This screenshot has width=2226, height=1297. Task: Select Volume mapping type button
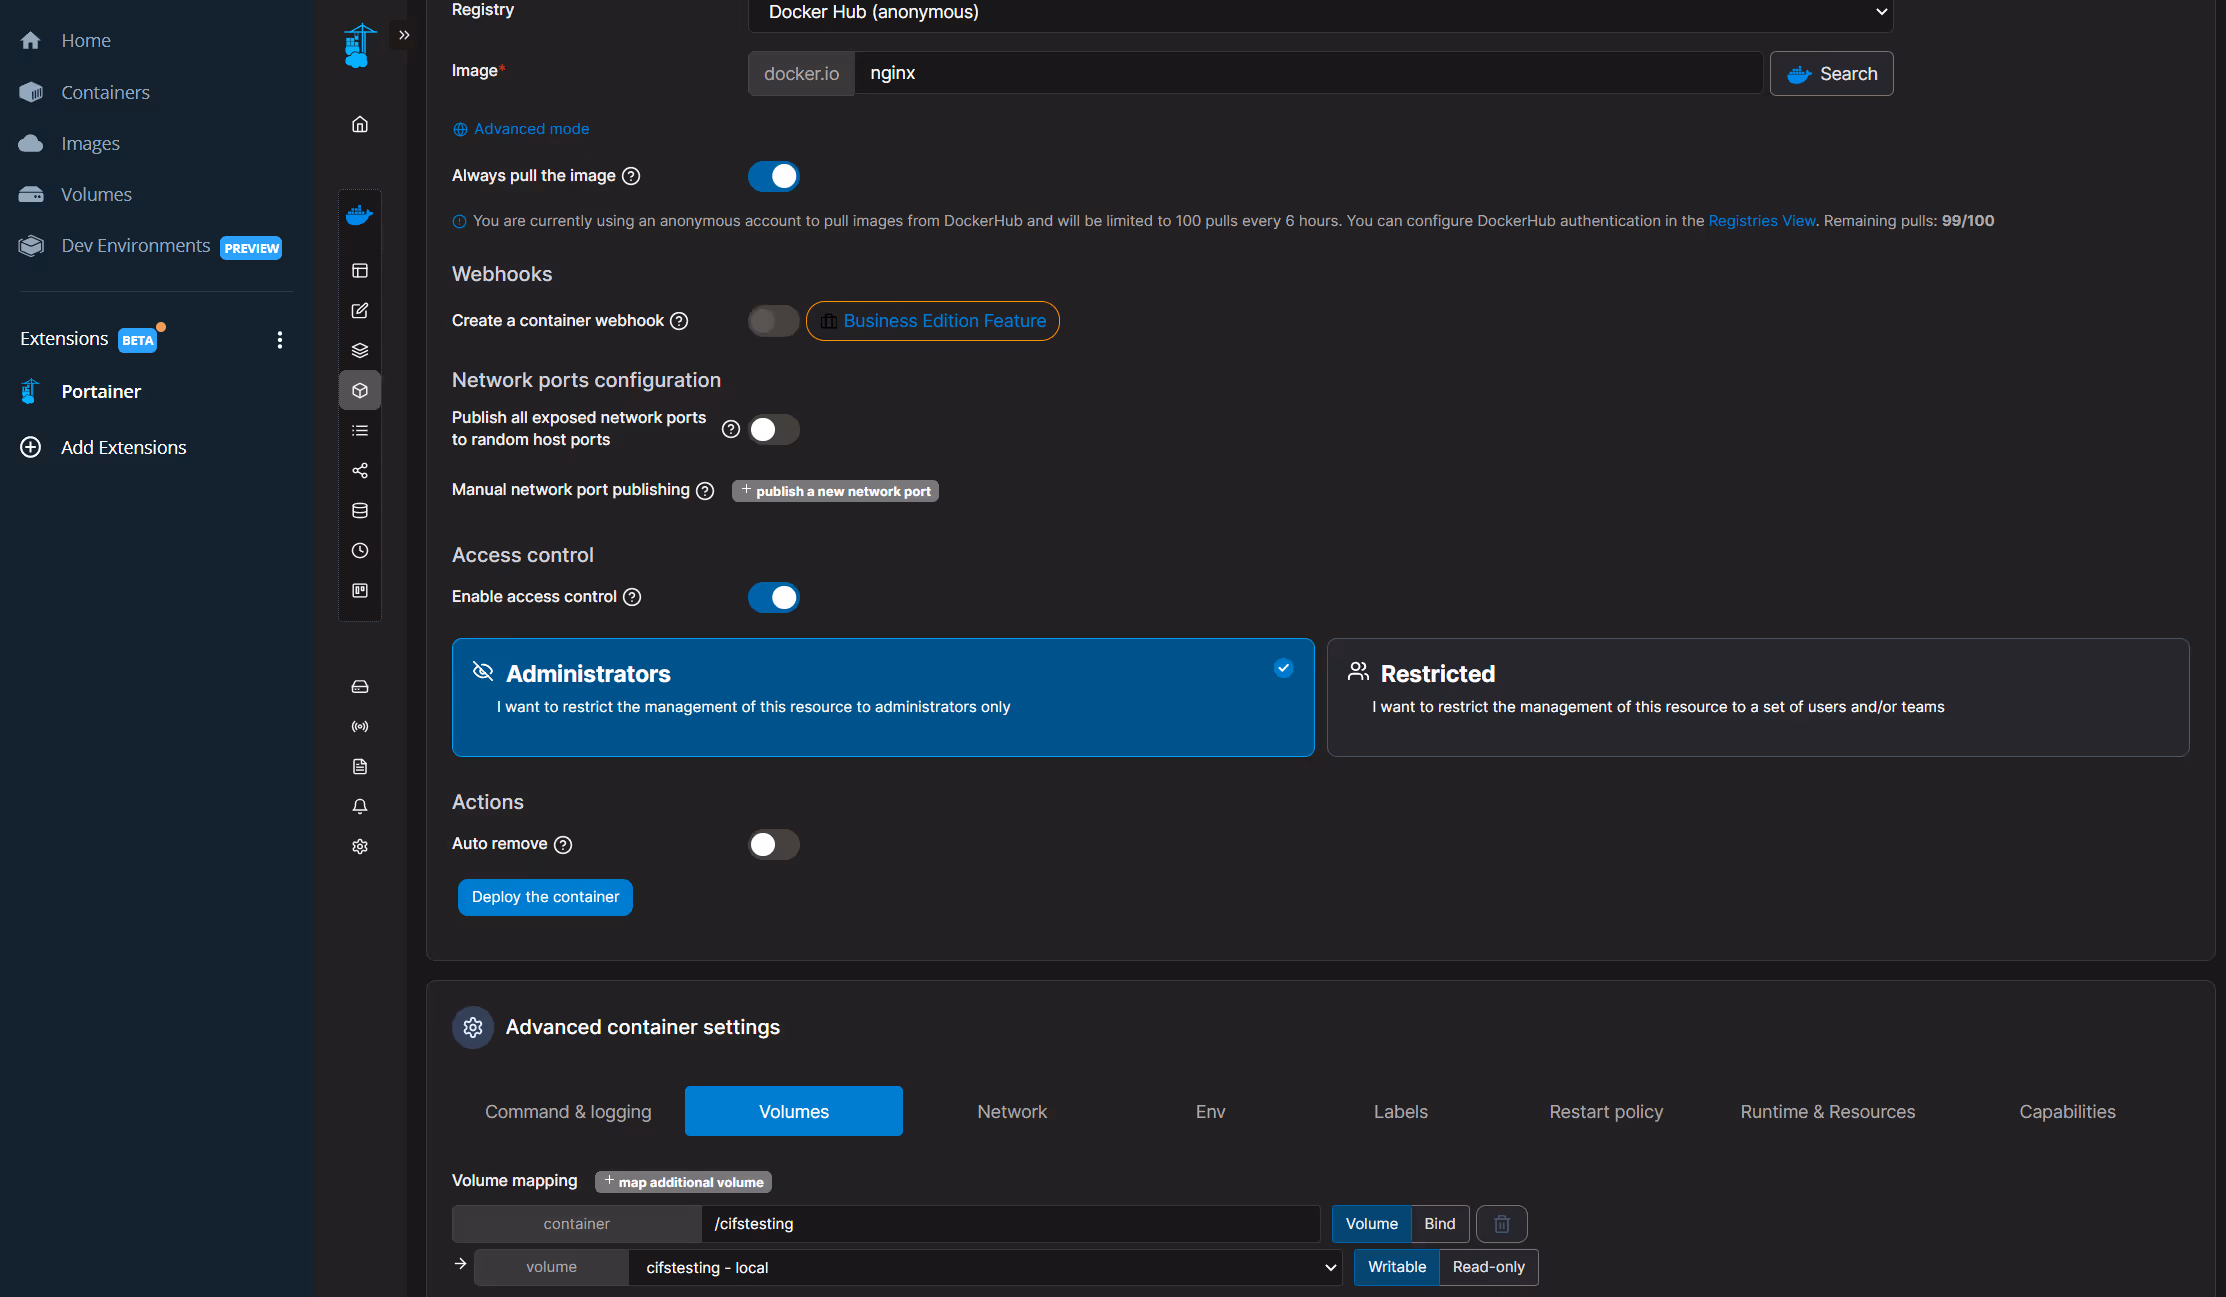click(1371, 1224)
